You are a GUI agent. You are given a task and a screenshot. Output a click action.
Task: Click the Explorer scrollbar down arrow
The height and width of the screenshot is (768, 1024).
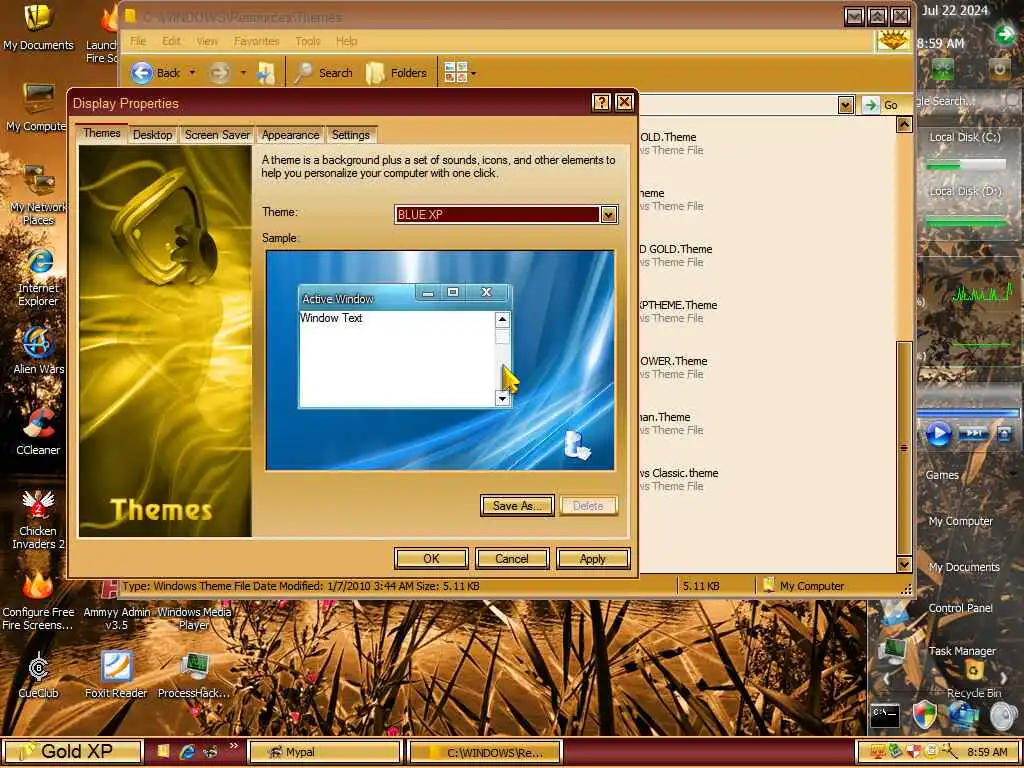coord(904,564)
